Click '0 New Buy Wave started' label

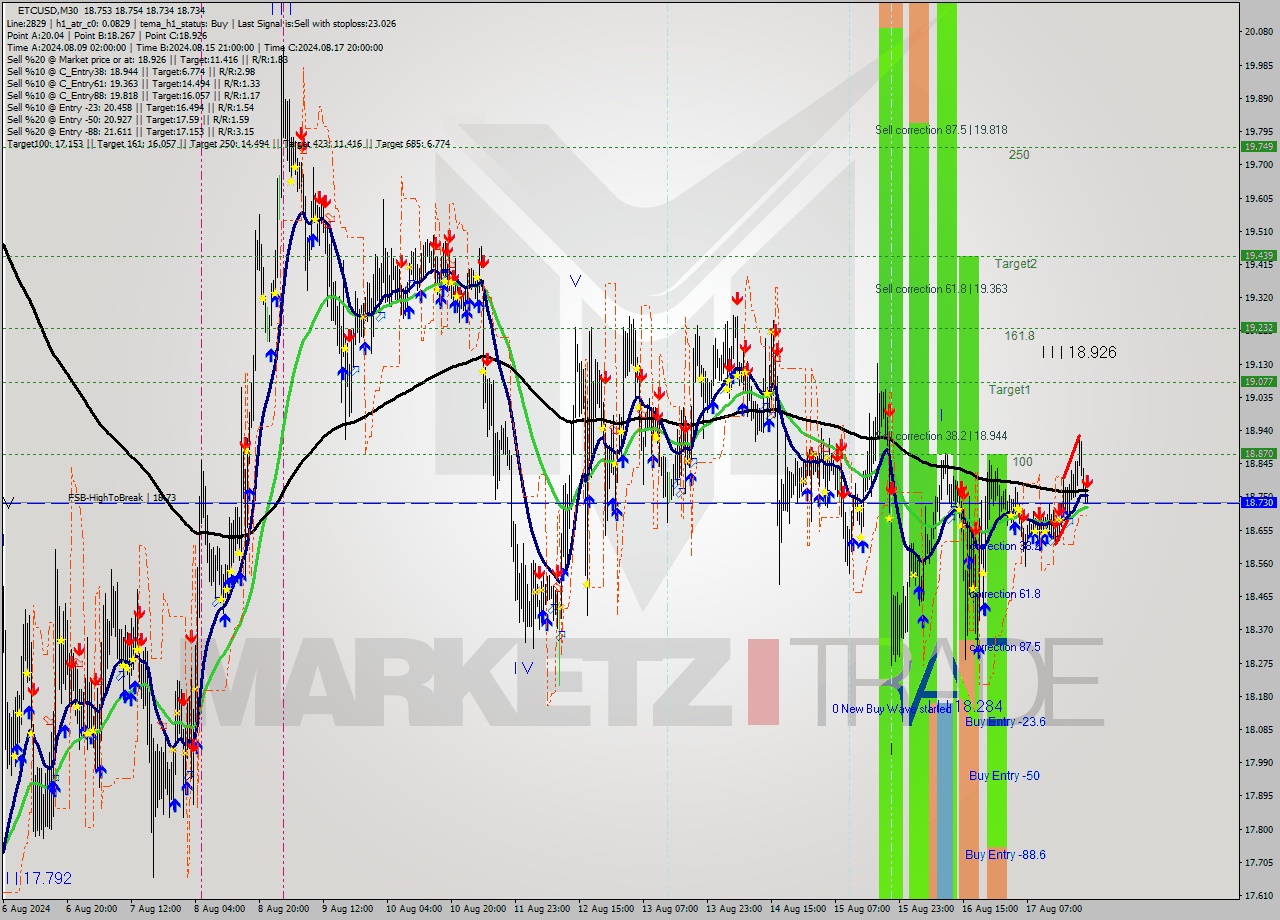pyautogui.click(x=892, y=709)
